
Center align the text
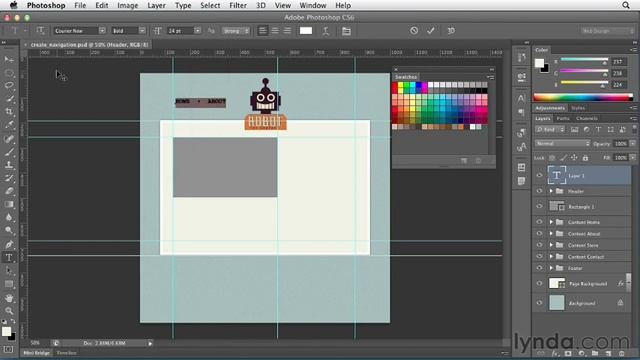click(x=275, y=31)
